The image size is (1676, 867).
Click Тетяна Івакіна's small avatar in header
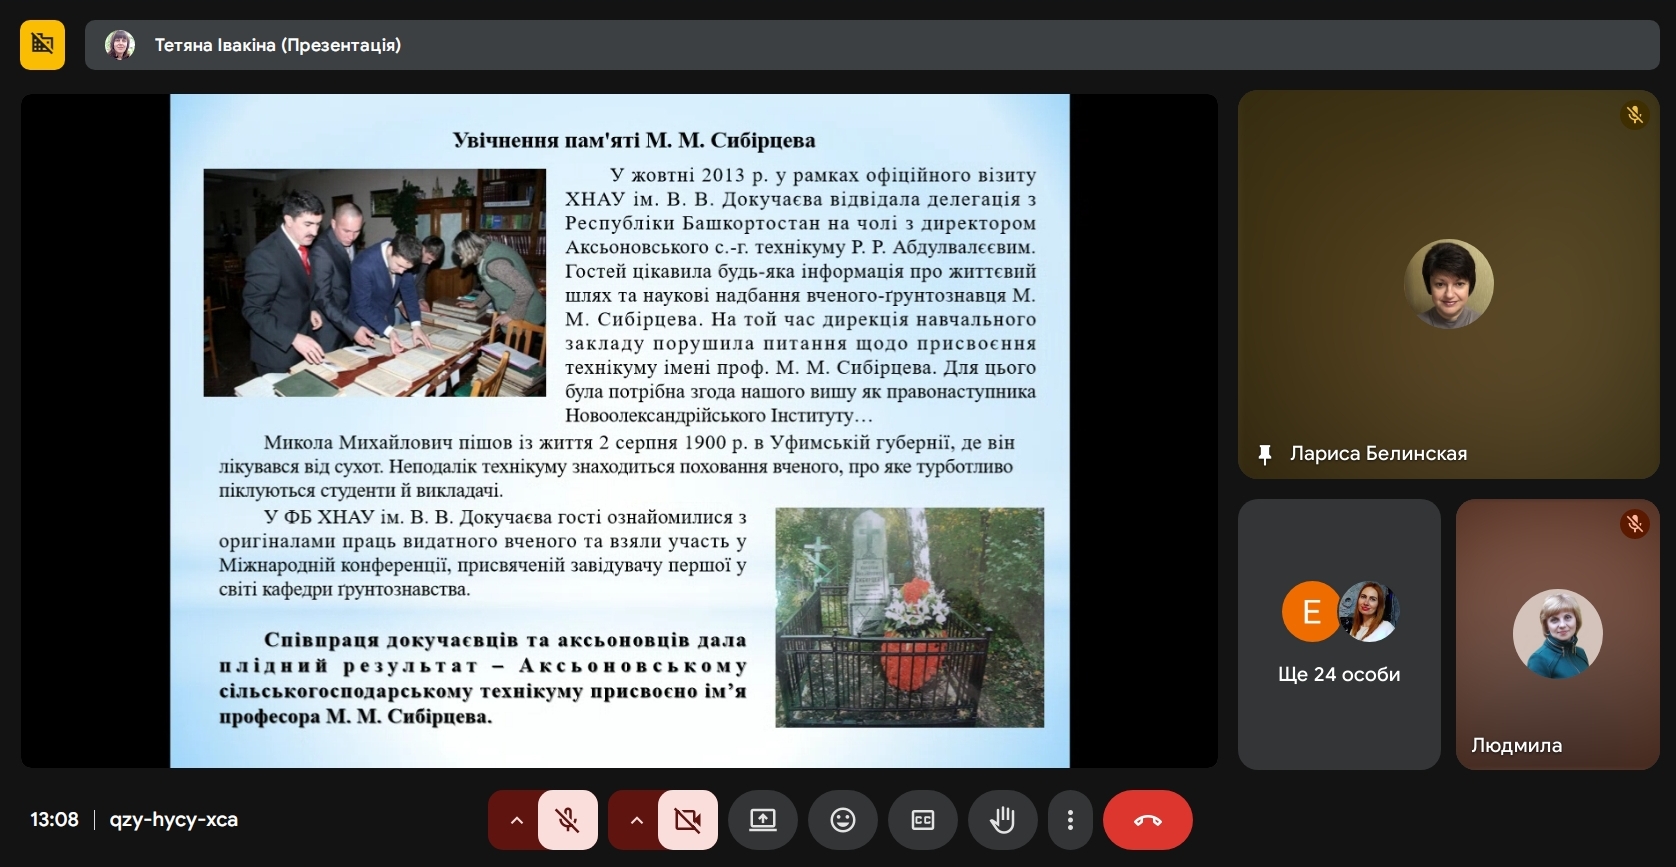point(120,45)
